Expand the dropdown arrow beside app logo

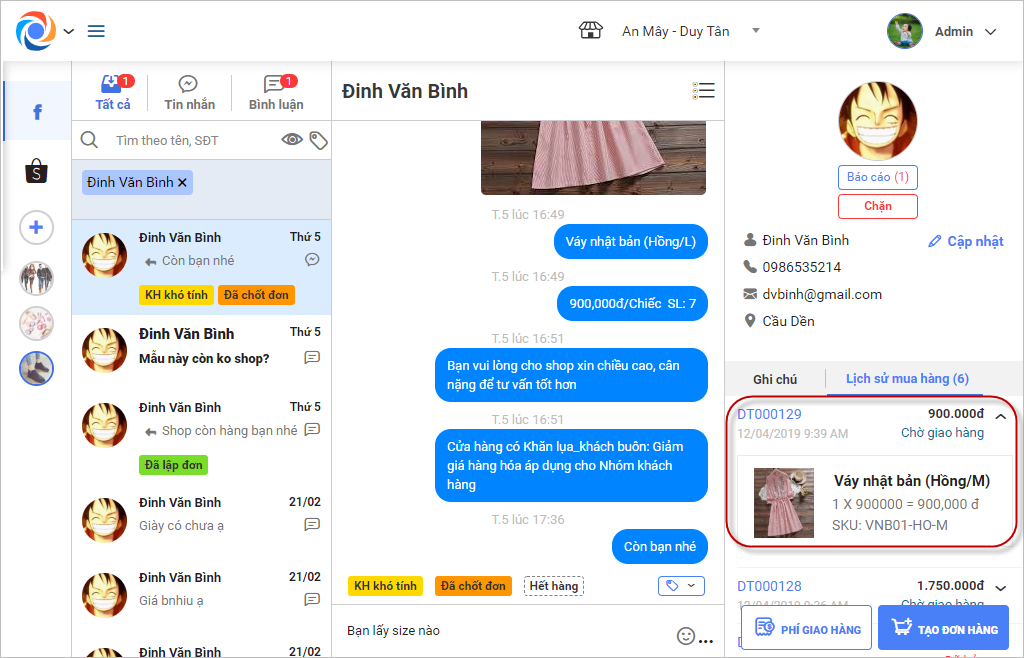(69, 31)
